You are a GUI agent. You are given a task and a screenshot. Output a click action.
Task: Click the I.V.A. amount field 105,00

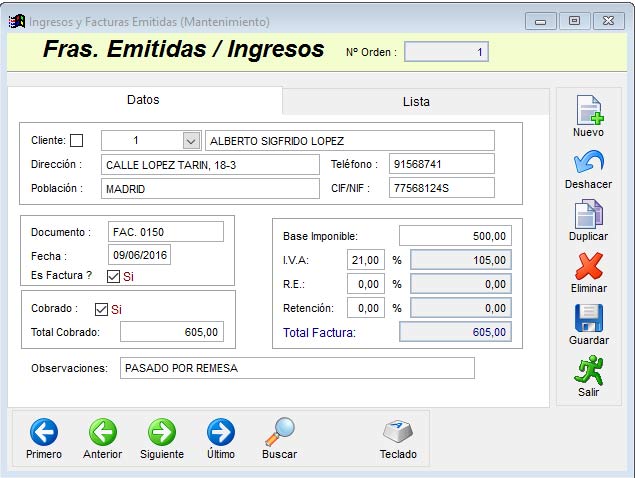(461, 260)
